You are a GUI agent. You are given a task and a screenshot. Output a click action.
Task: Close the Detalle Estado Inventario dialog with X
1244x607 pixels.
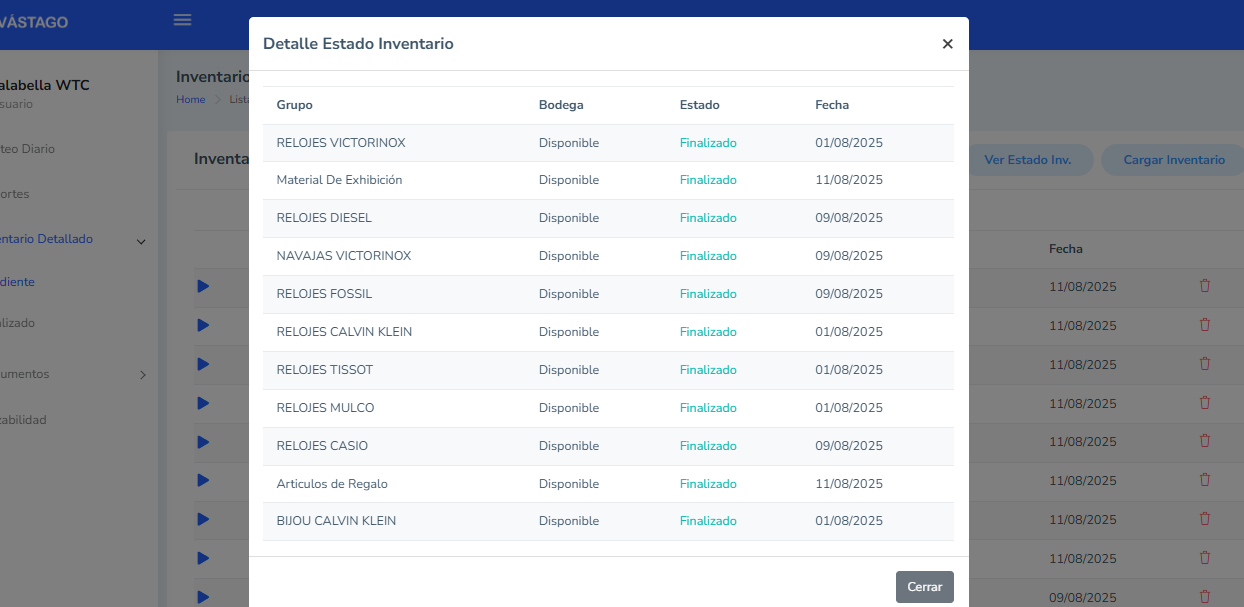[x=947, y=44]
